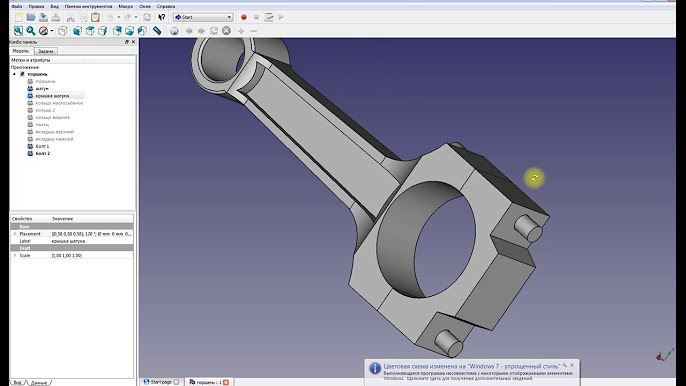Click the Label value field крышка шатуна

[x=92, y=241]
